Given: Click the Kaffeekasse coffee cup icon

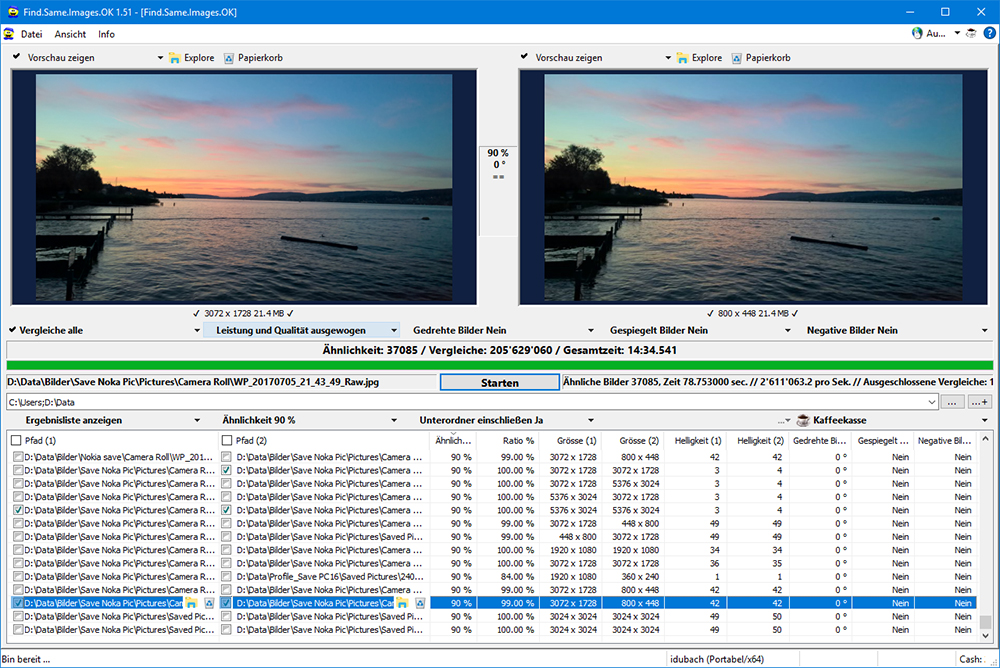Looking at the screenshot, I should click(x=803, y=420).
